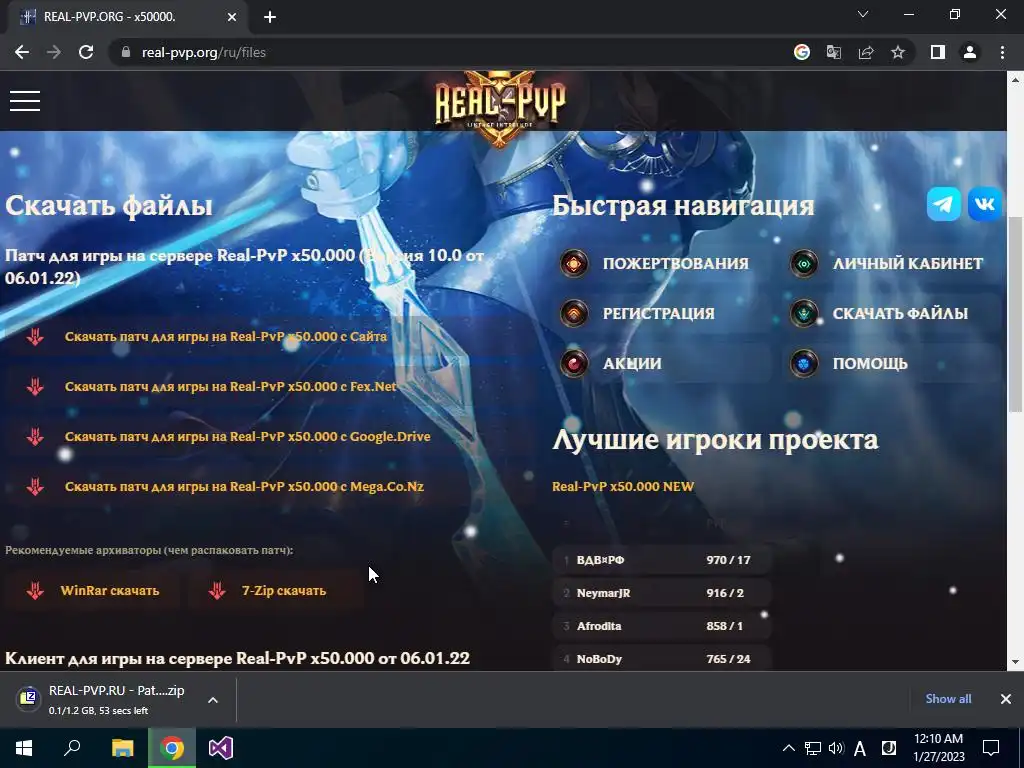Click download arrow icon beside Google.Drive link
The image size is (1024, 768).
(x=35, y=436)
